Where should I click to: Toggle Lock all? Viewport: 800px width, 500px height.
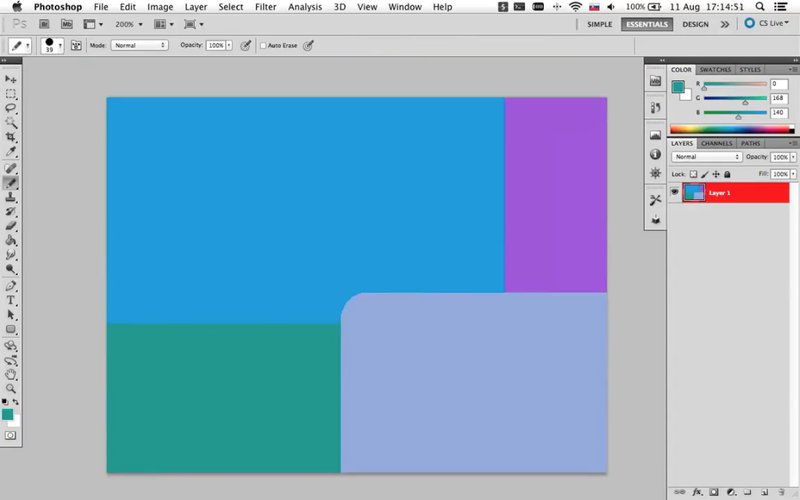727,174
